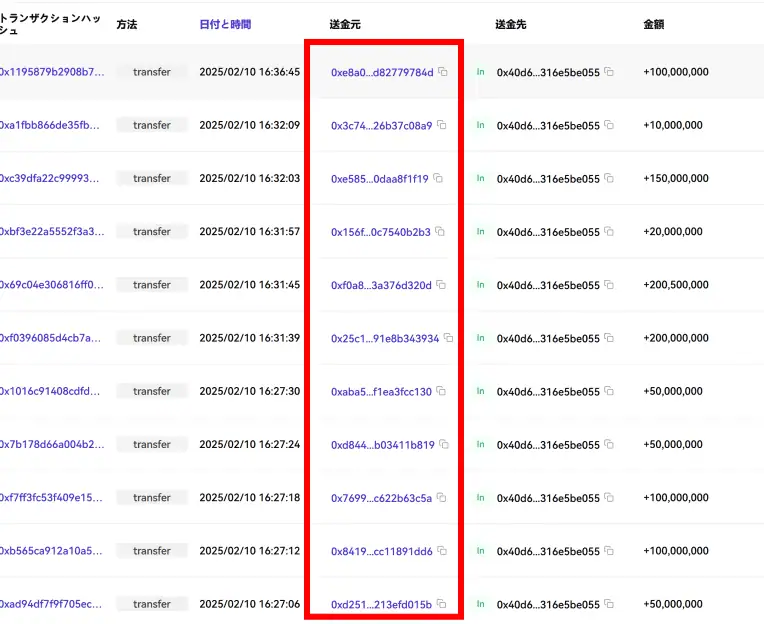This screenshot has height=624, width=764.
Task: Open transaction hash 0x7b178d66a004b2...
Action: [52, 444]
